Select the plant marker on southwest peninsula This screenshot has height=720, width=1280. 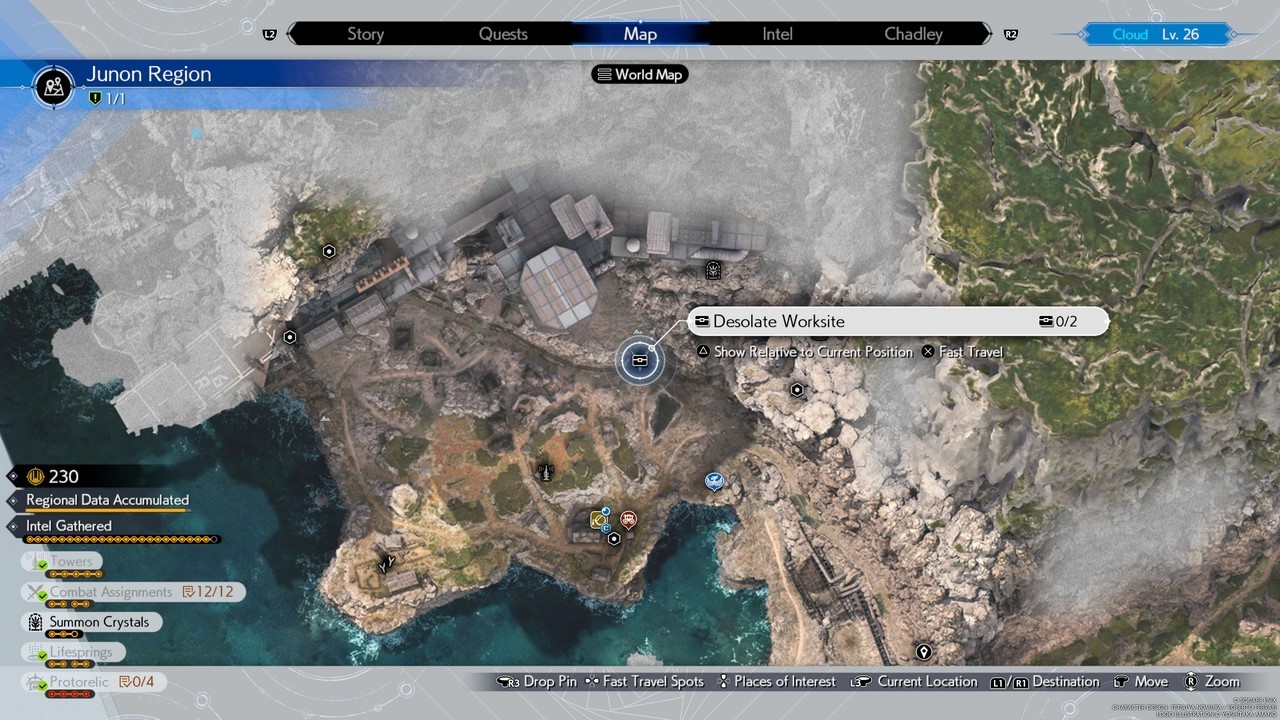pos(386,564)
